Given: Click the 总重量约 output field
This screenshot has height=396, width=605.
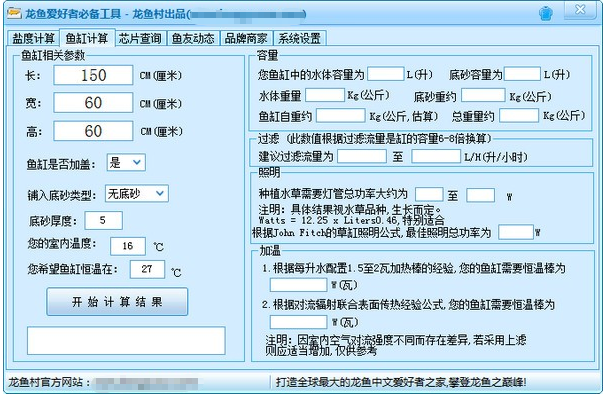Looking at the screenshot, I should (519, 115).
